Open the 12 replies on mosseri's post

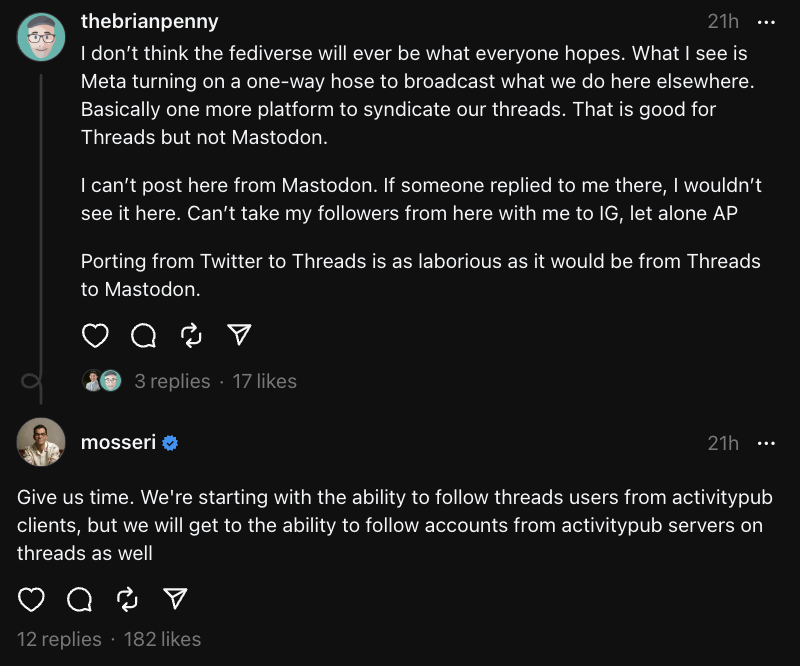59,639
